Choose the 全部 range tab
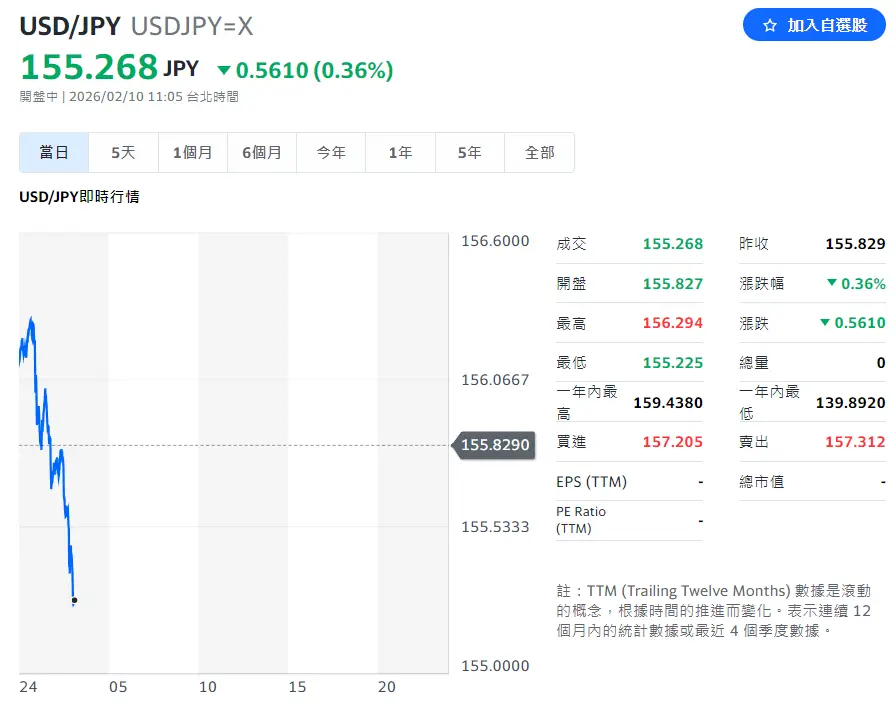The height and width of the screenshot is (713, 896). pos(539,153)
